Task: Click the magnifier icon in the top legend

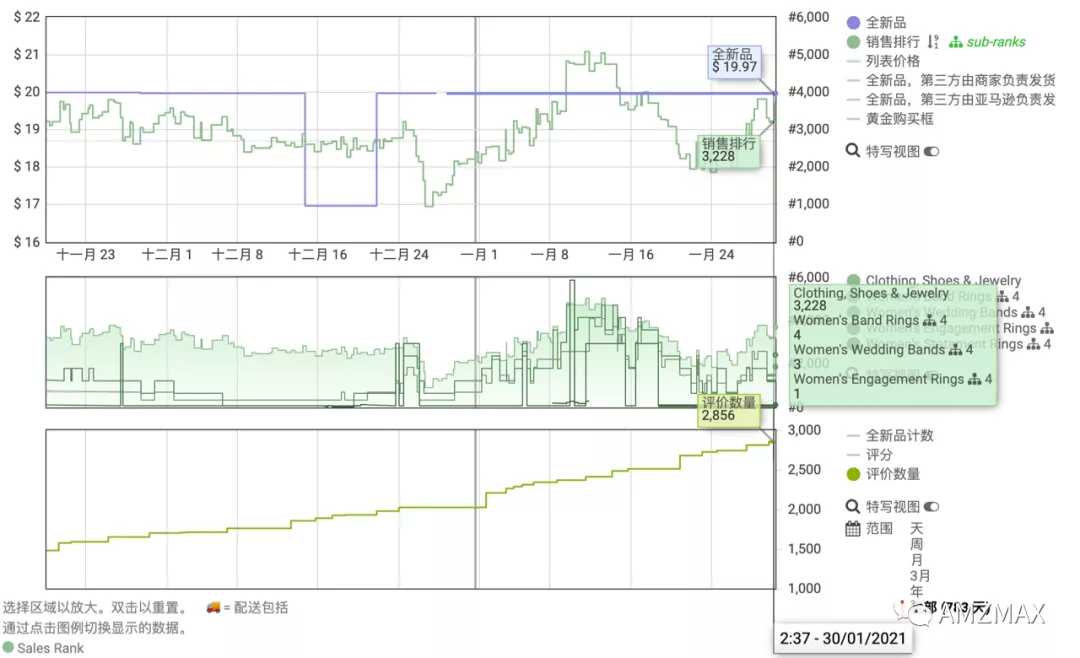Action: 853,150
